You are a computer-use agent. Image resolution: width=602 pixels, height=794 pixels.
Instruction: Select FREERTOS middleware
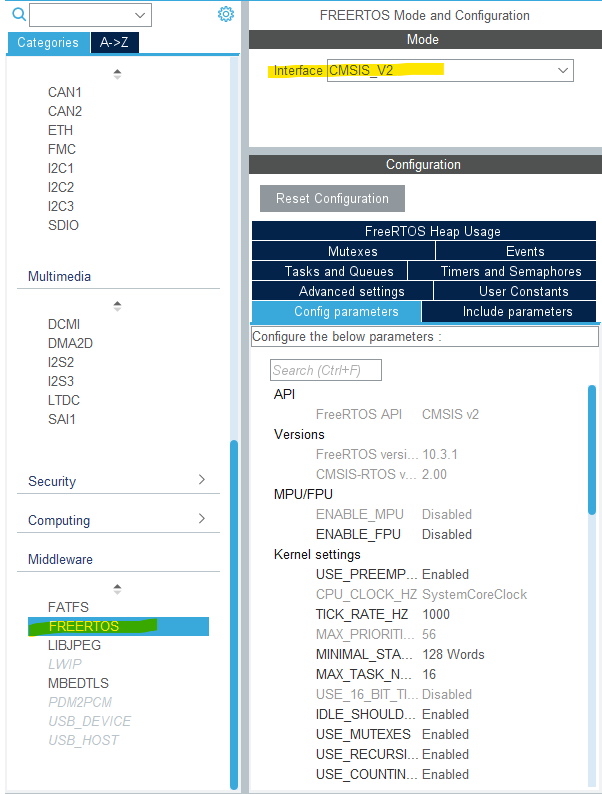(x=118, y=626)
